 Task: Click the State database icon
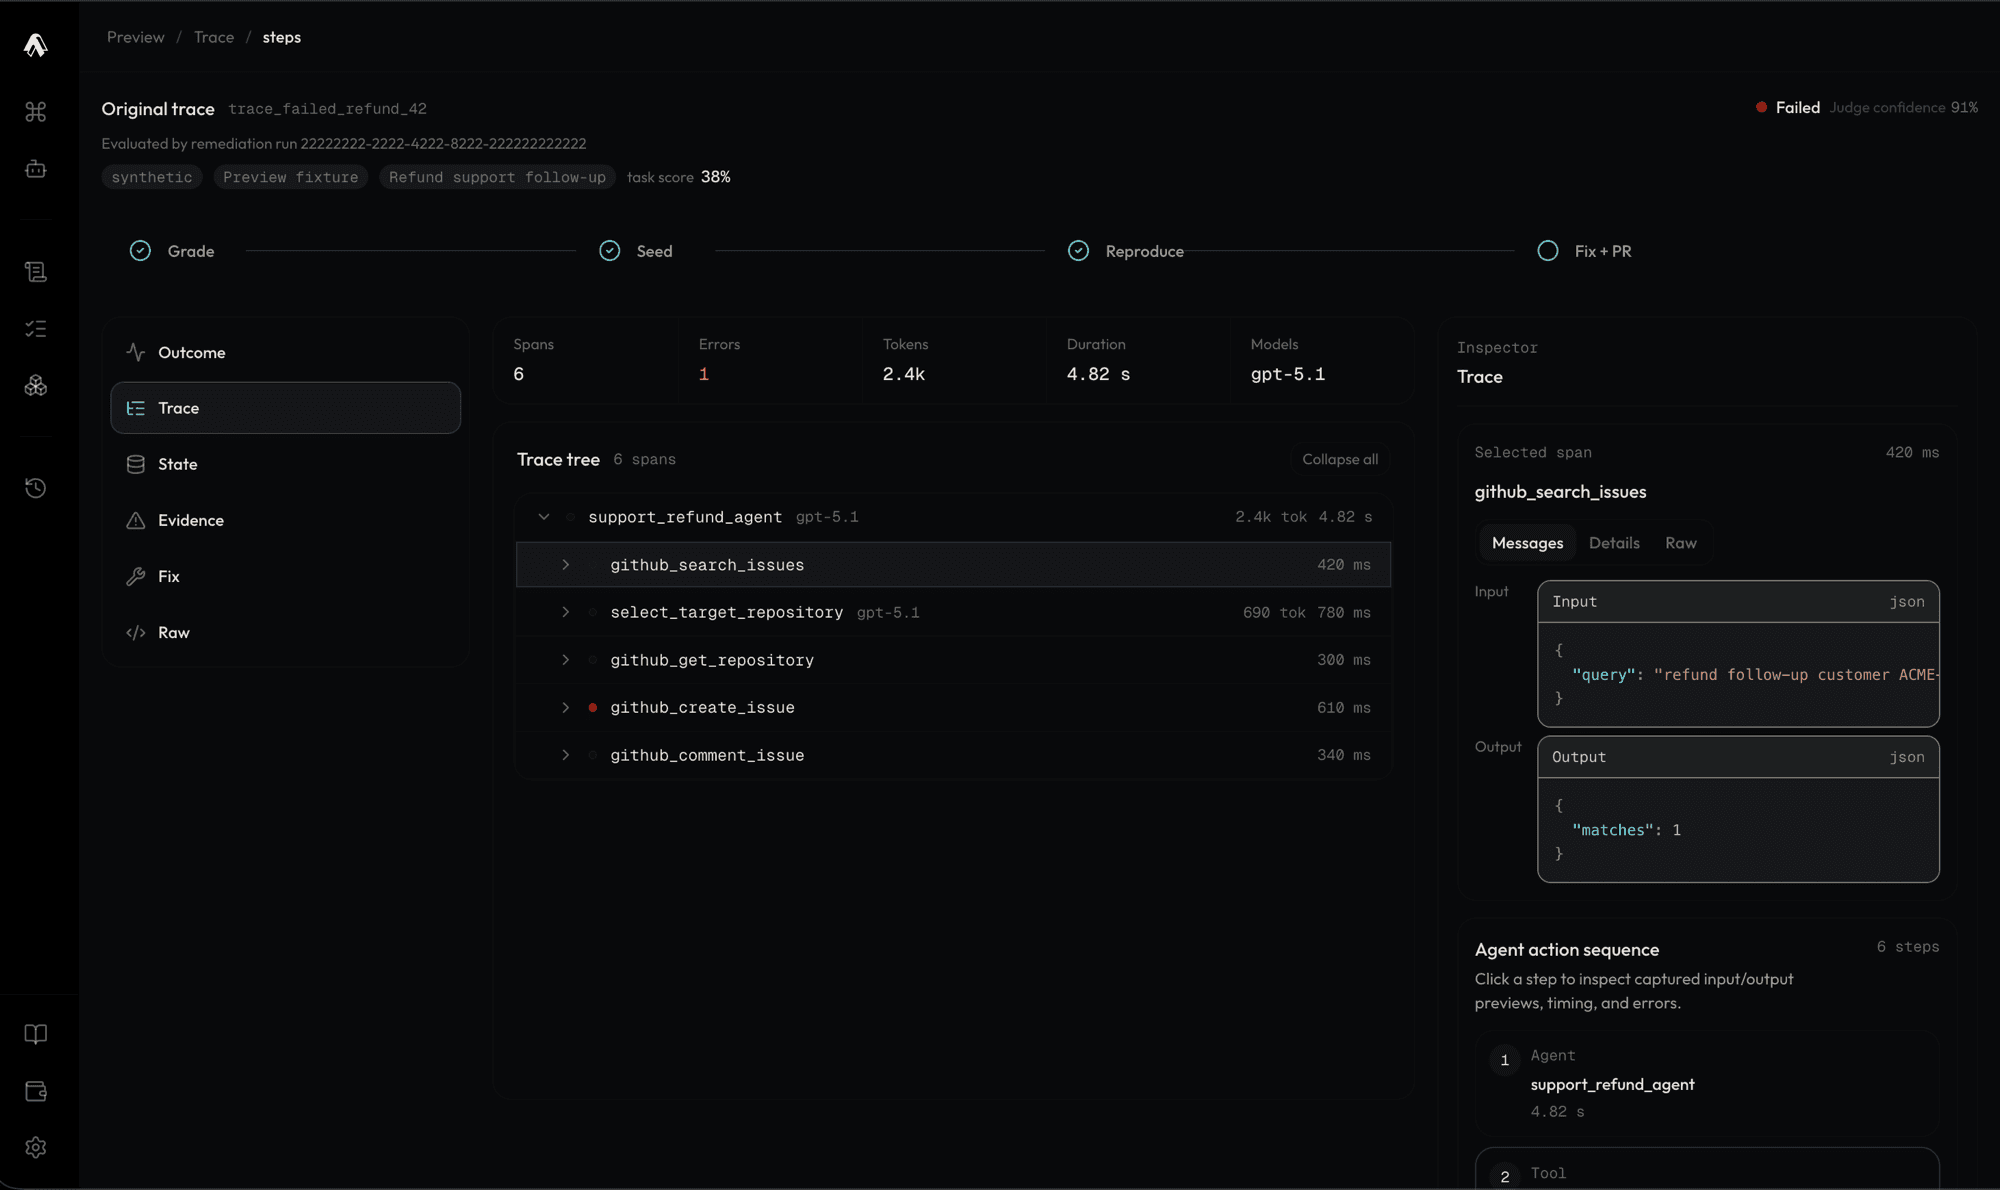click(x=136, y=464)
